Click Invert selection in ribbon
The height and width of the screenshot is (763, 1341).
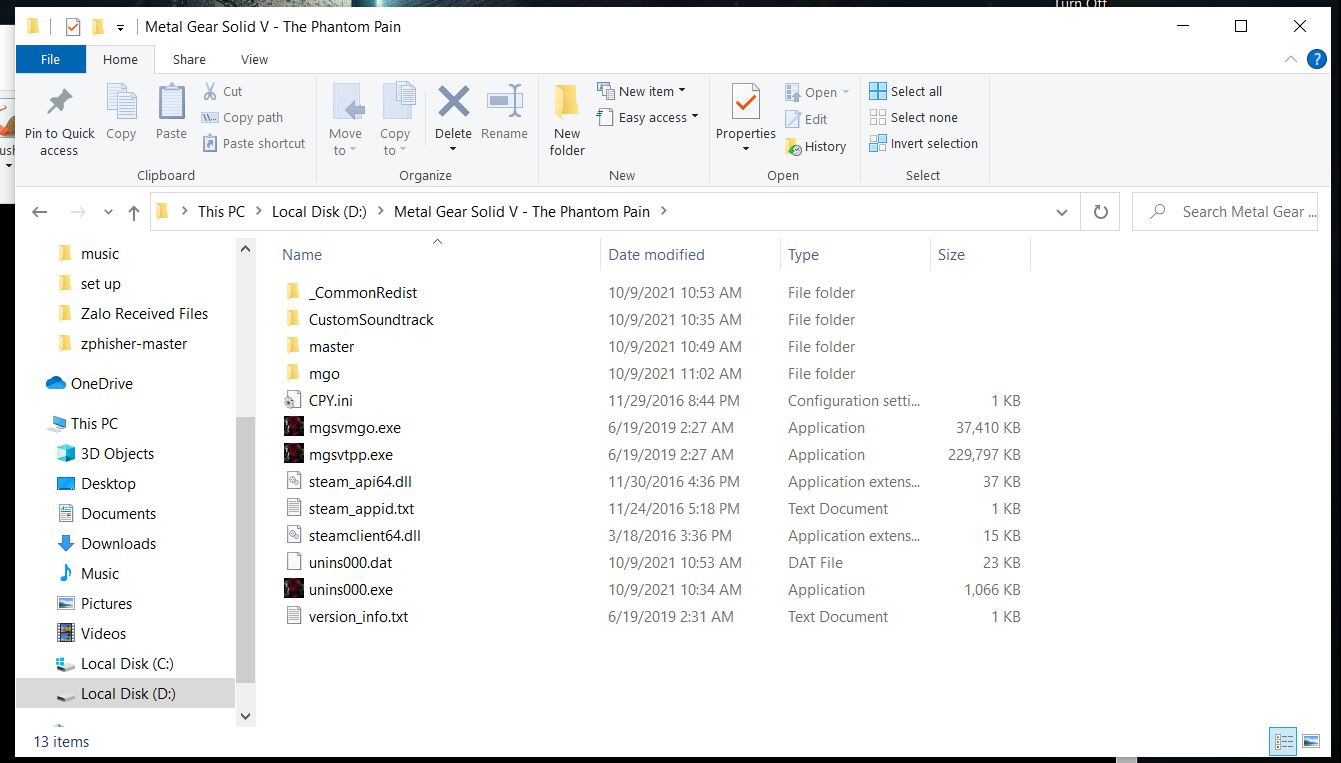[923, 143]
